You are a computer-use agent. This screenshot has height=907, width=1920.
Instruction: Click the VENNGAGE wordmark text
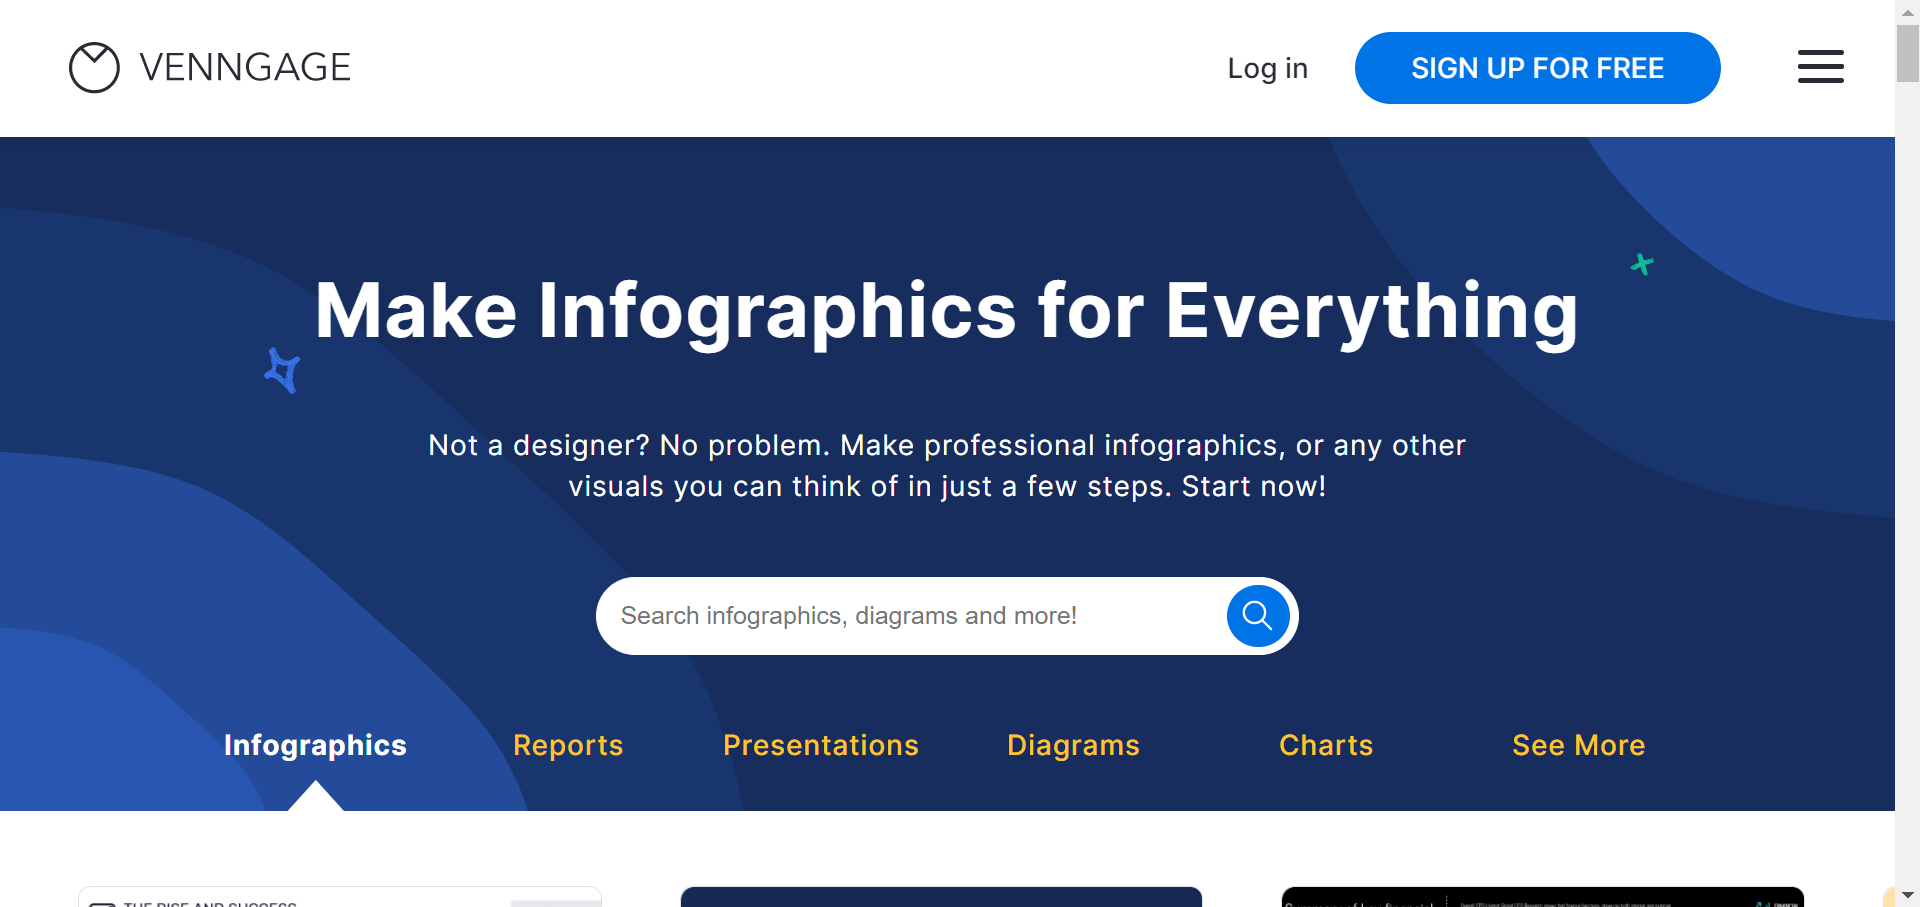(245, 68)
